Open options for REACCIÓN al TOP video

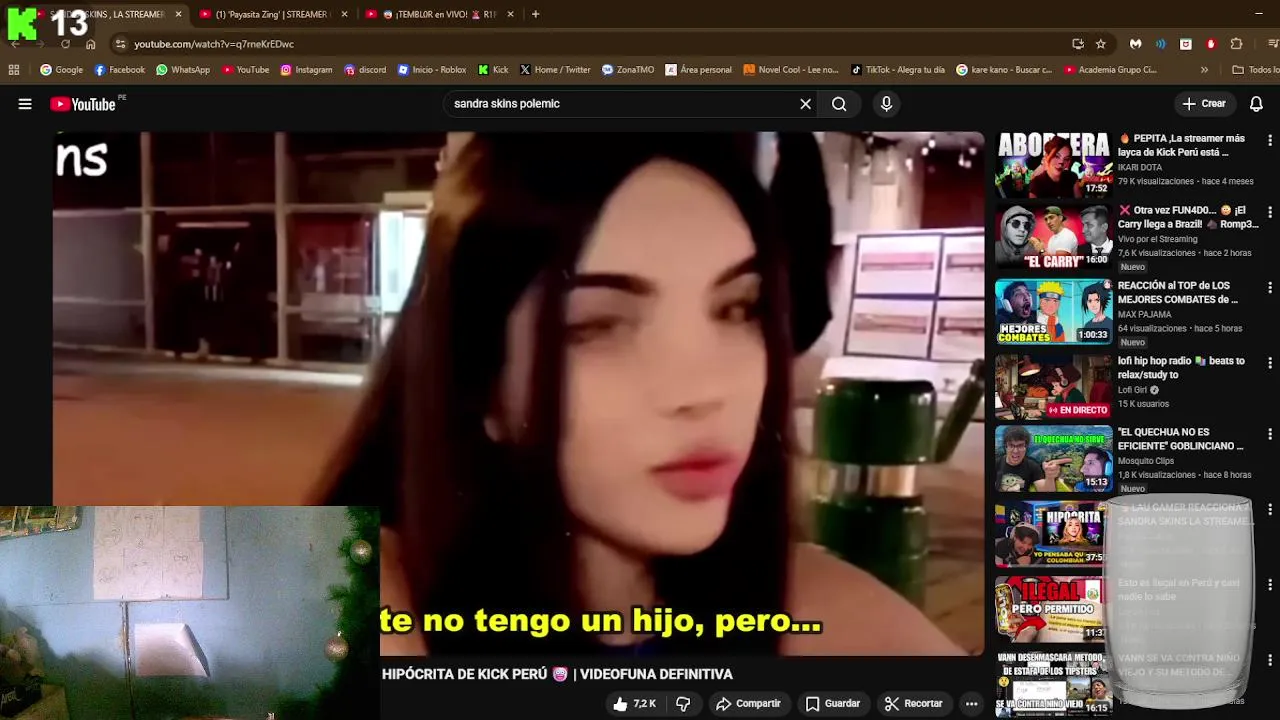pyautogui.click(x=1270, y=287)
